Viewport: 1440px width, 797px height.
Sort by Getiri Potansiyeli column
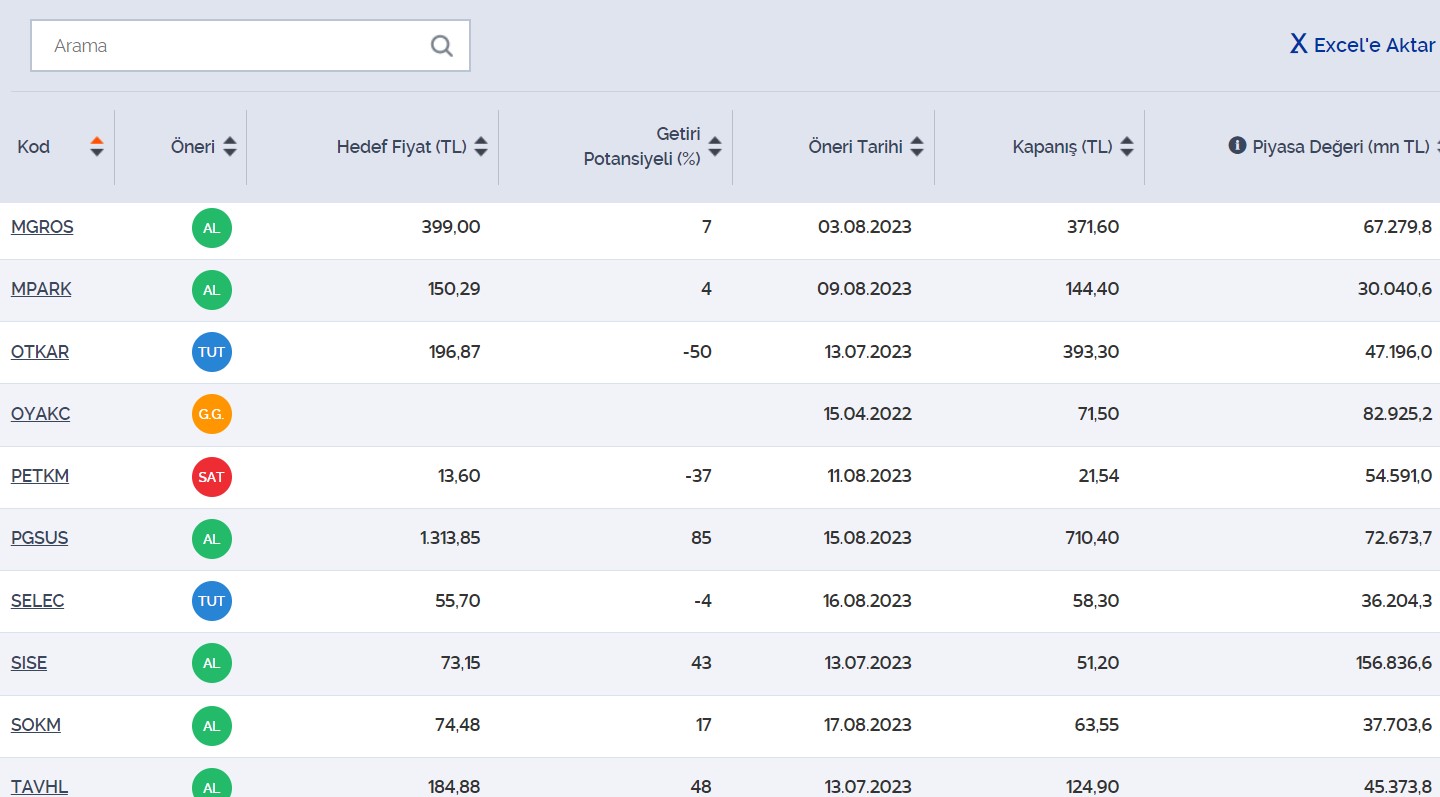coord(715,149)
